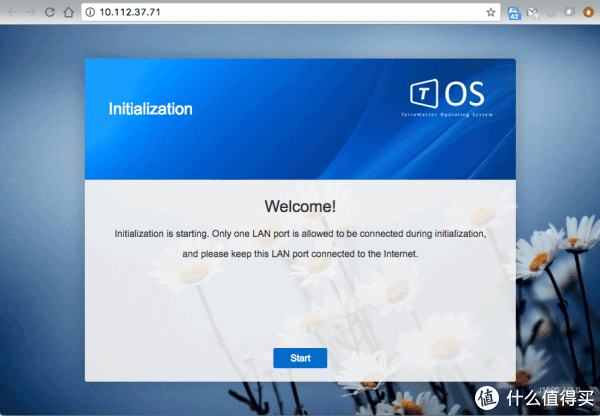600x416 pixels.
Task: Click the greyed-out round extension icon
Action: (551, 13)
